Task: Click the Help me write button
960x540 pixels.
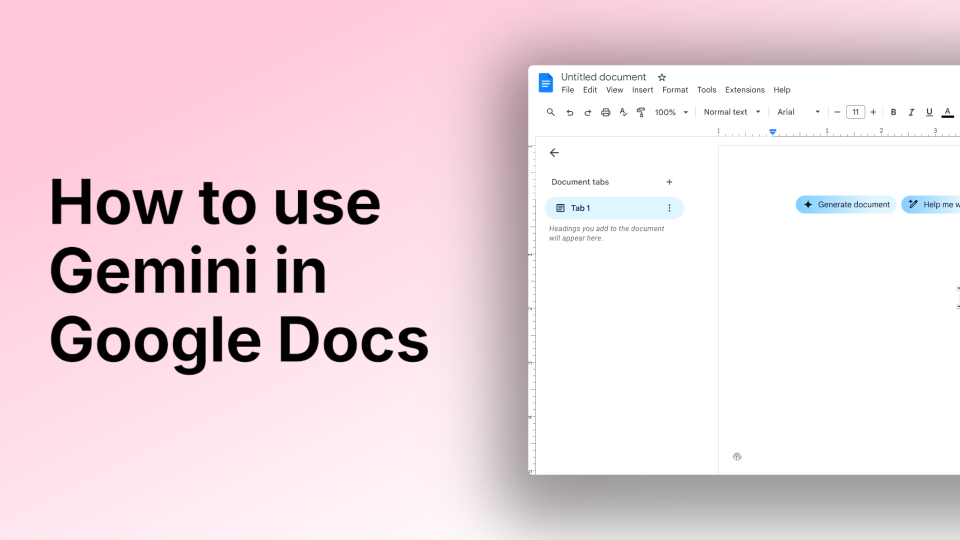Action: tap(931, 204)
